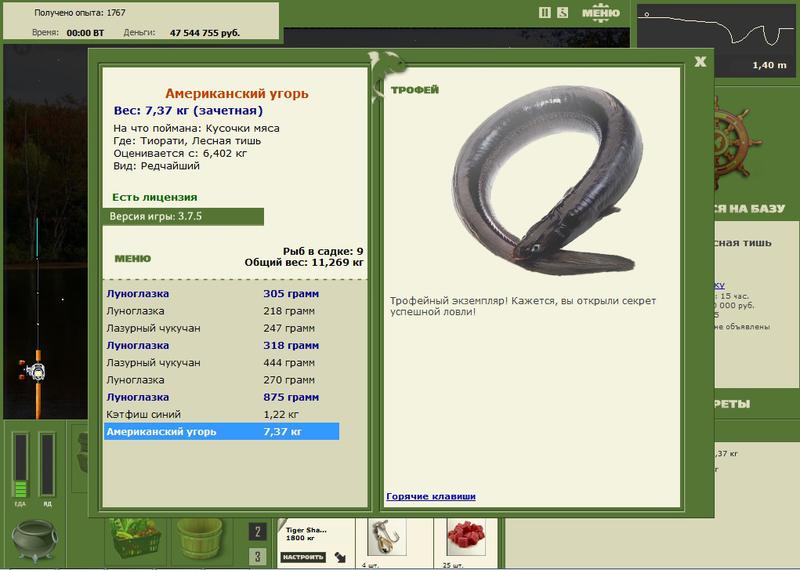800x570 pixels.
Task: Switch to tackle slot 2
Action: [258, 532]
